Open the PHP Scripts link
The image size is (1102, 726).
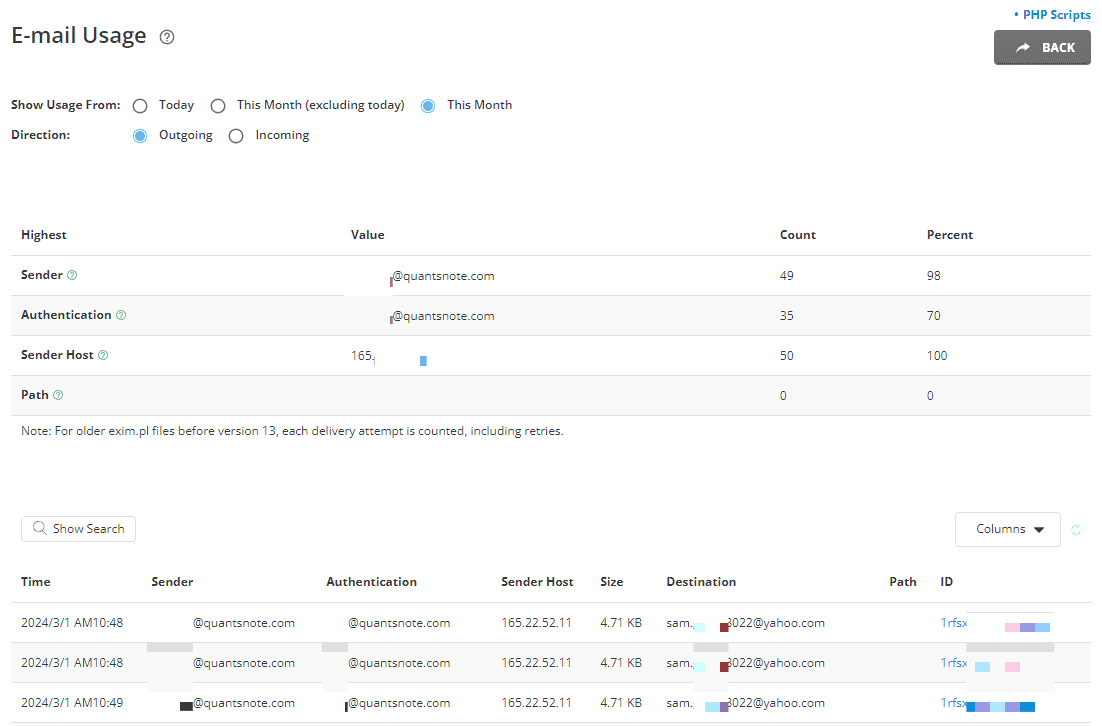1056,15
